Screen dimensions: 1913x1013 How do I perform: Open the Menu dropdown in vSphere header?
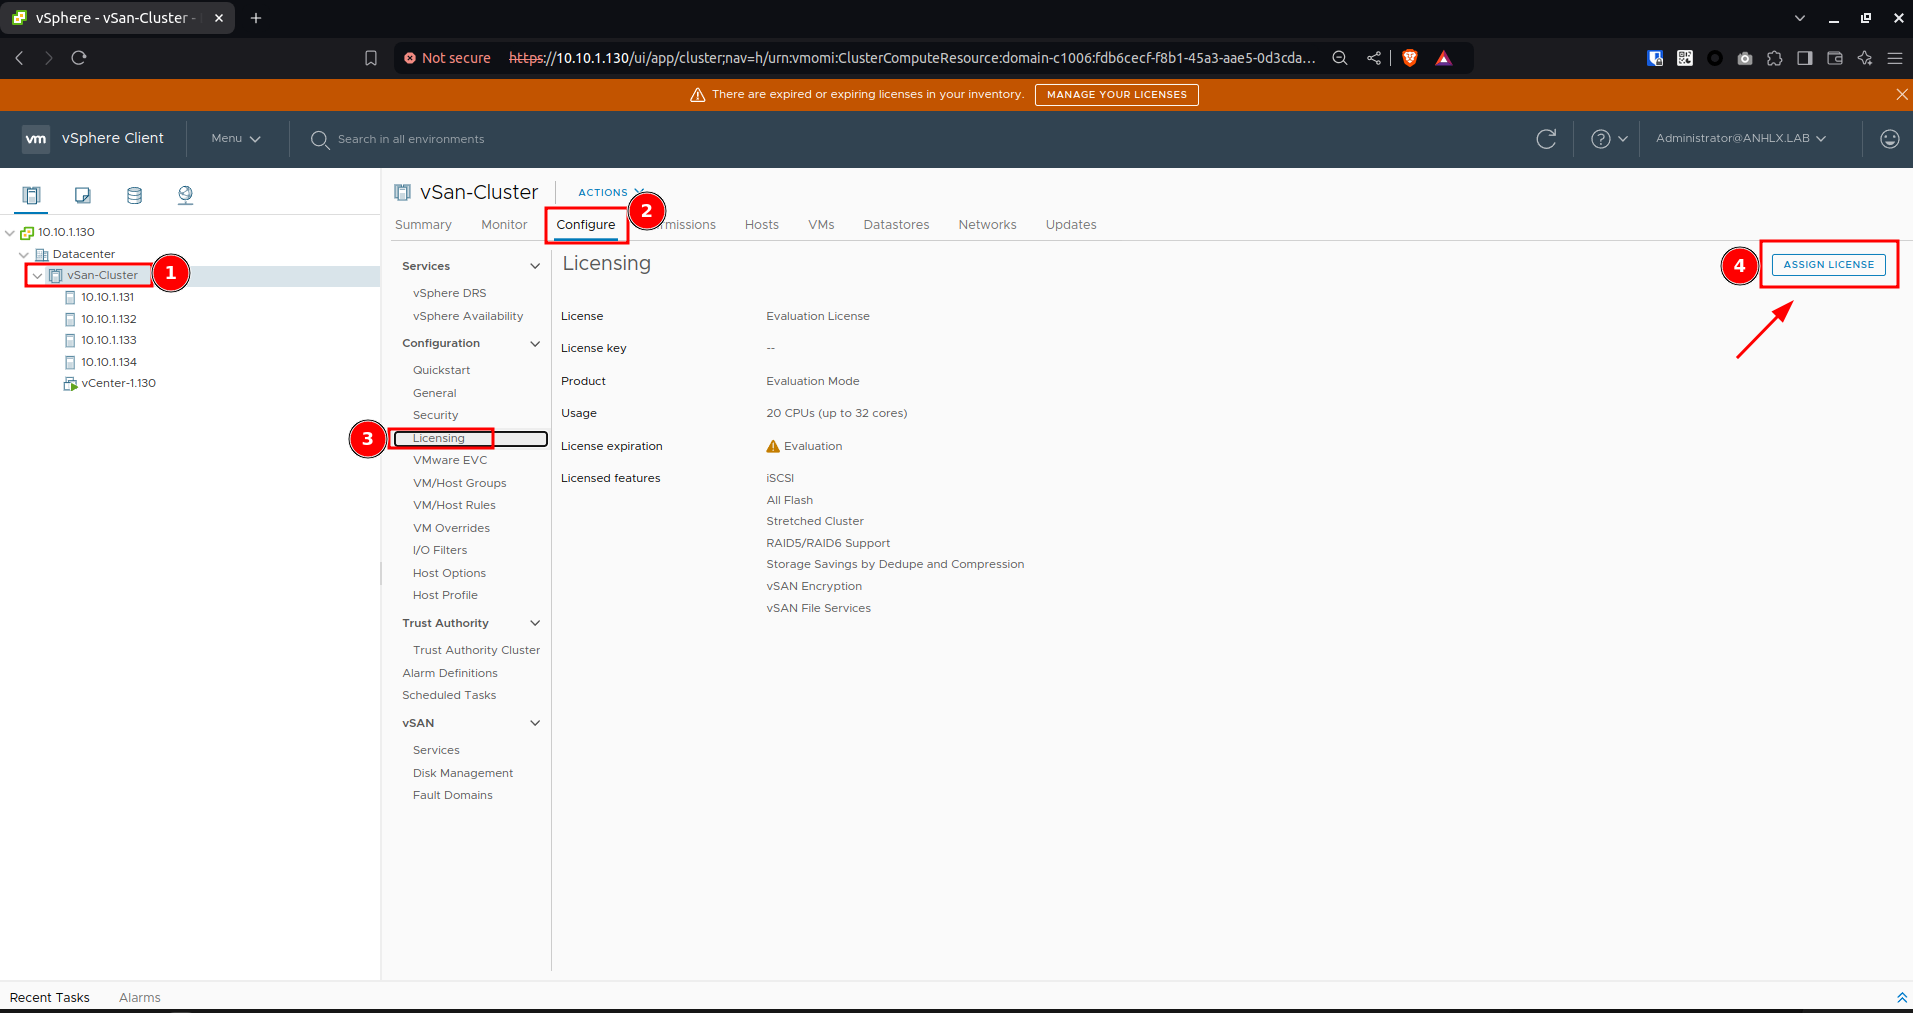[236, 138]
